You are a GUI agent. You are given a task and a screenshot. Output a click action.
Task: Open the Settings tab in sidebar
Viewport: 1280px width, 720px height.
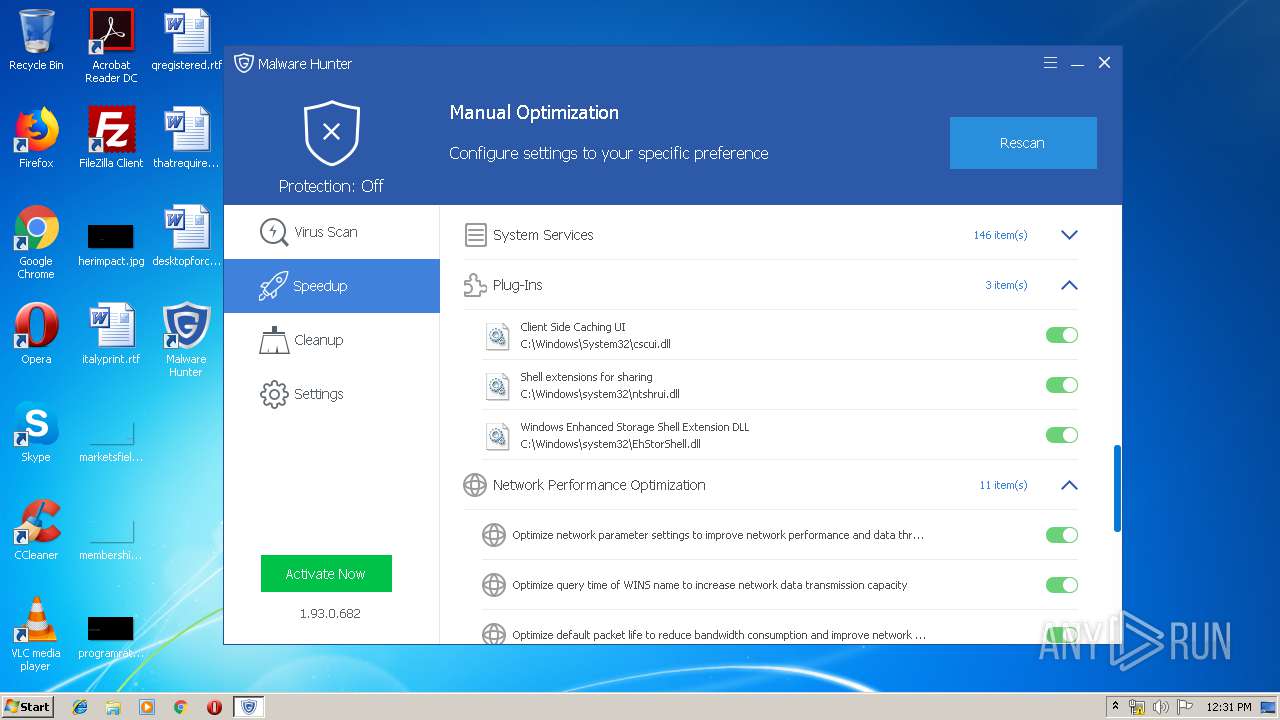(332, 394)
